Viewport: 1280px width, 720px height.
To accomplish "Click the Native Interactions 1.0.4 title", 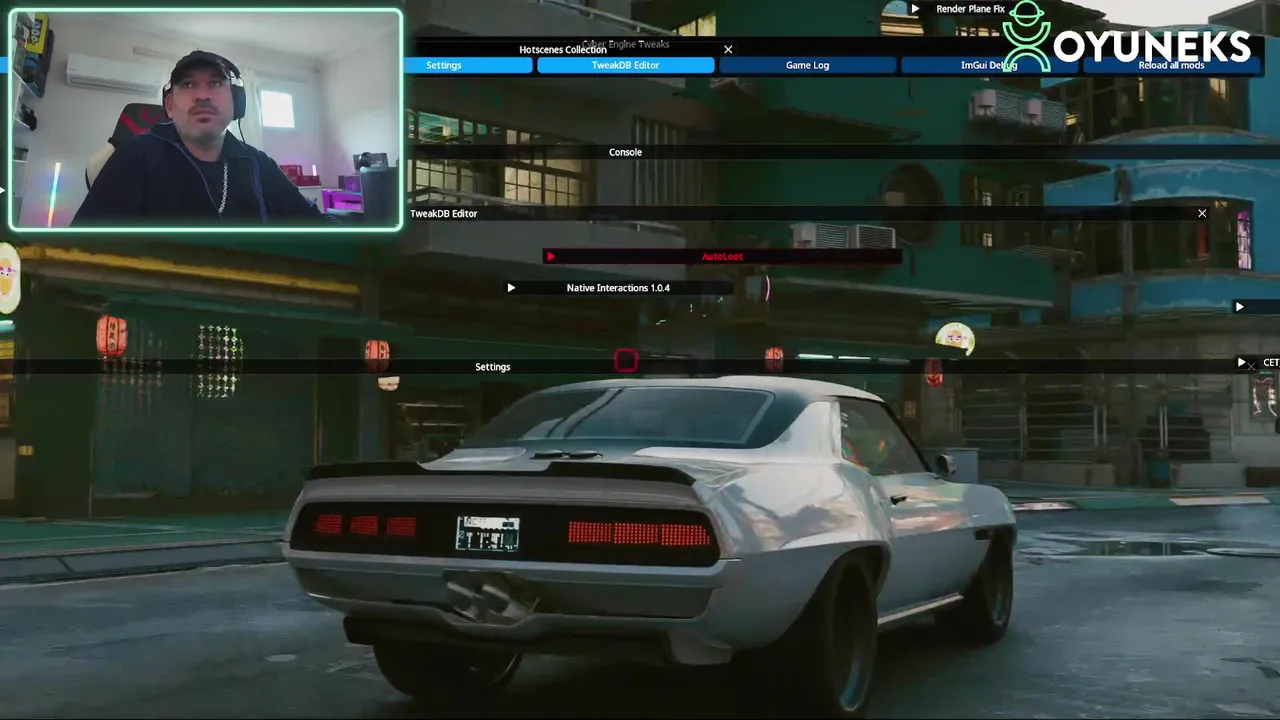I will [618, 288].
